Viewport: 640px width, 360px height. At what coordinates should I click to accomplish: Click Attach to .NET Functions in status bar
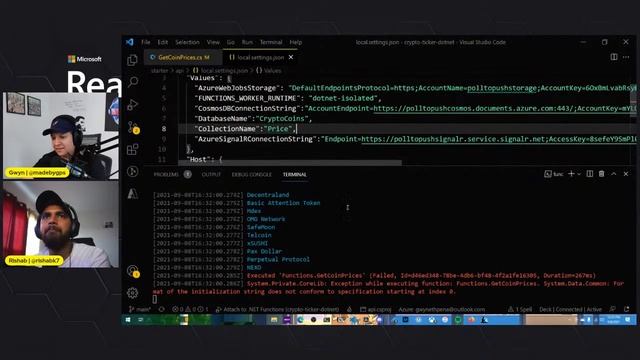point(277,309)
